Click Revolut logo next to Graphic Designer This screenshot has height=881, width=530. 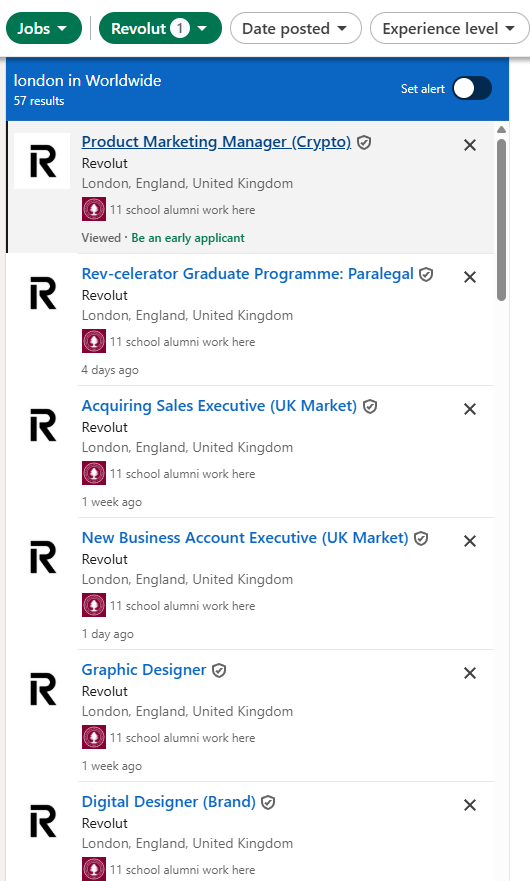(43, 689)
